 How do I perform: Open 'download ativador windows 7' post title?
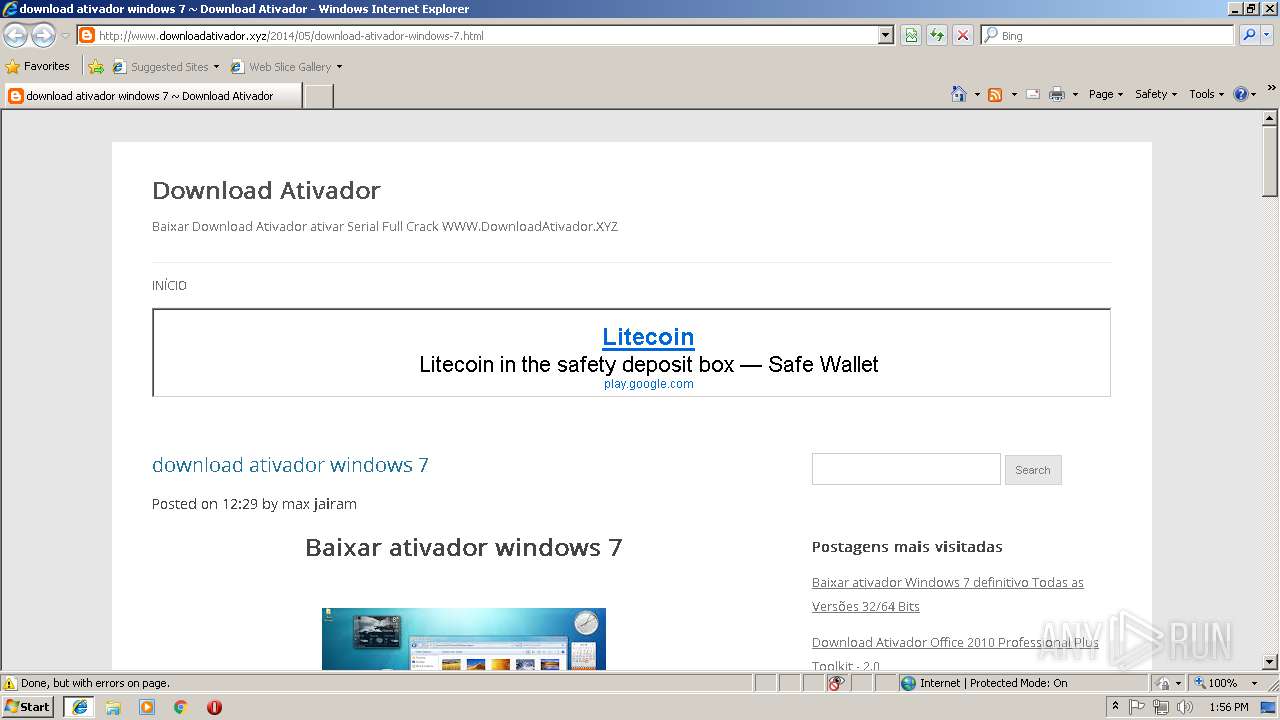[290, 465]
